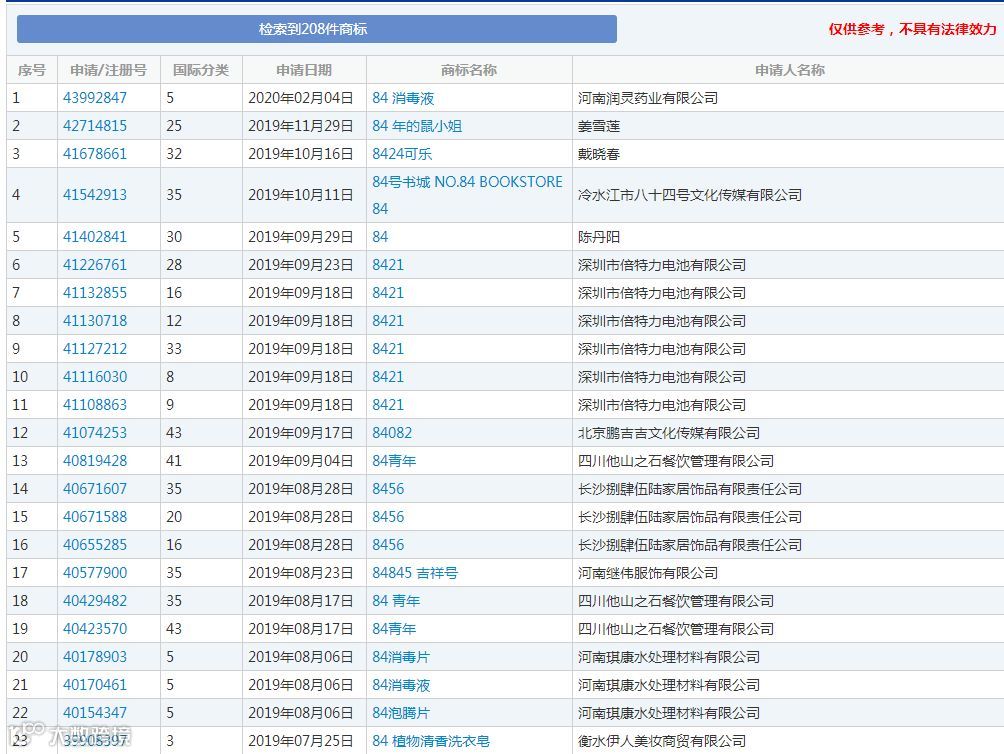Open registration number 41130718
The width and height of the screenshot is (1004, 754).
(x=95, y=321)
